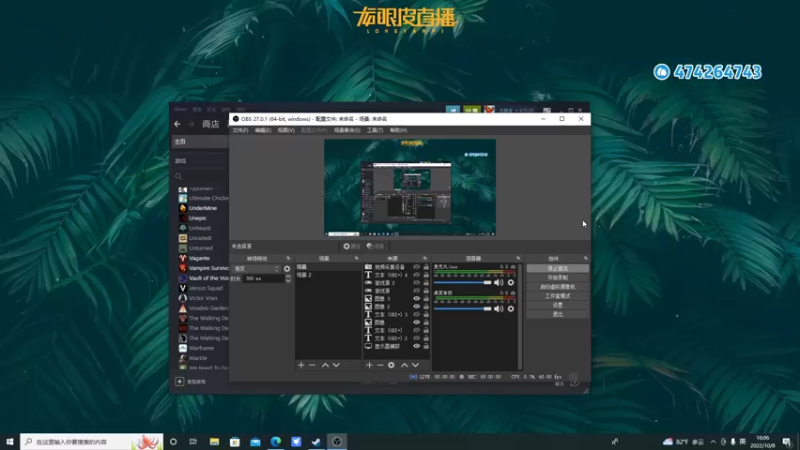Open File Explorer from the taskbar
This screenshot has height=450, width=800.
pos(214,442)
